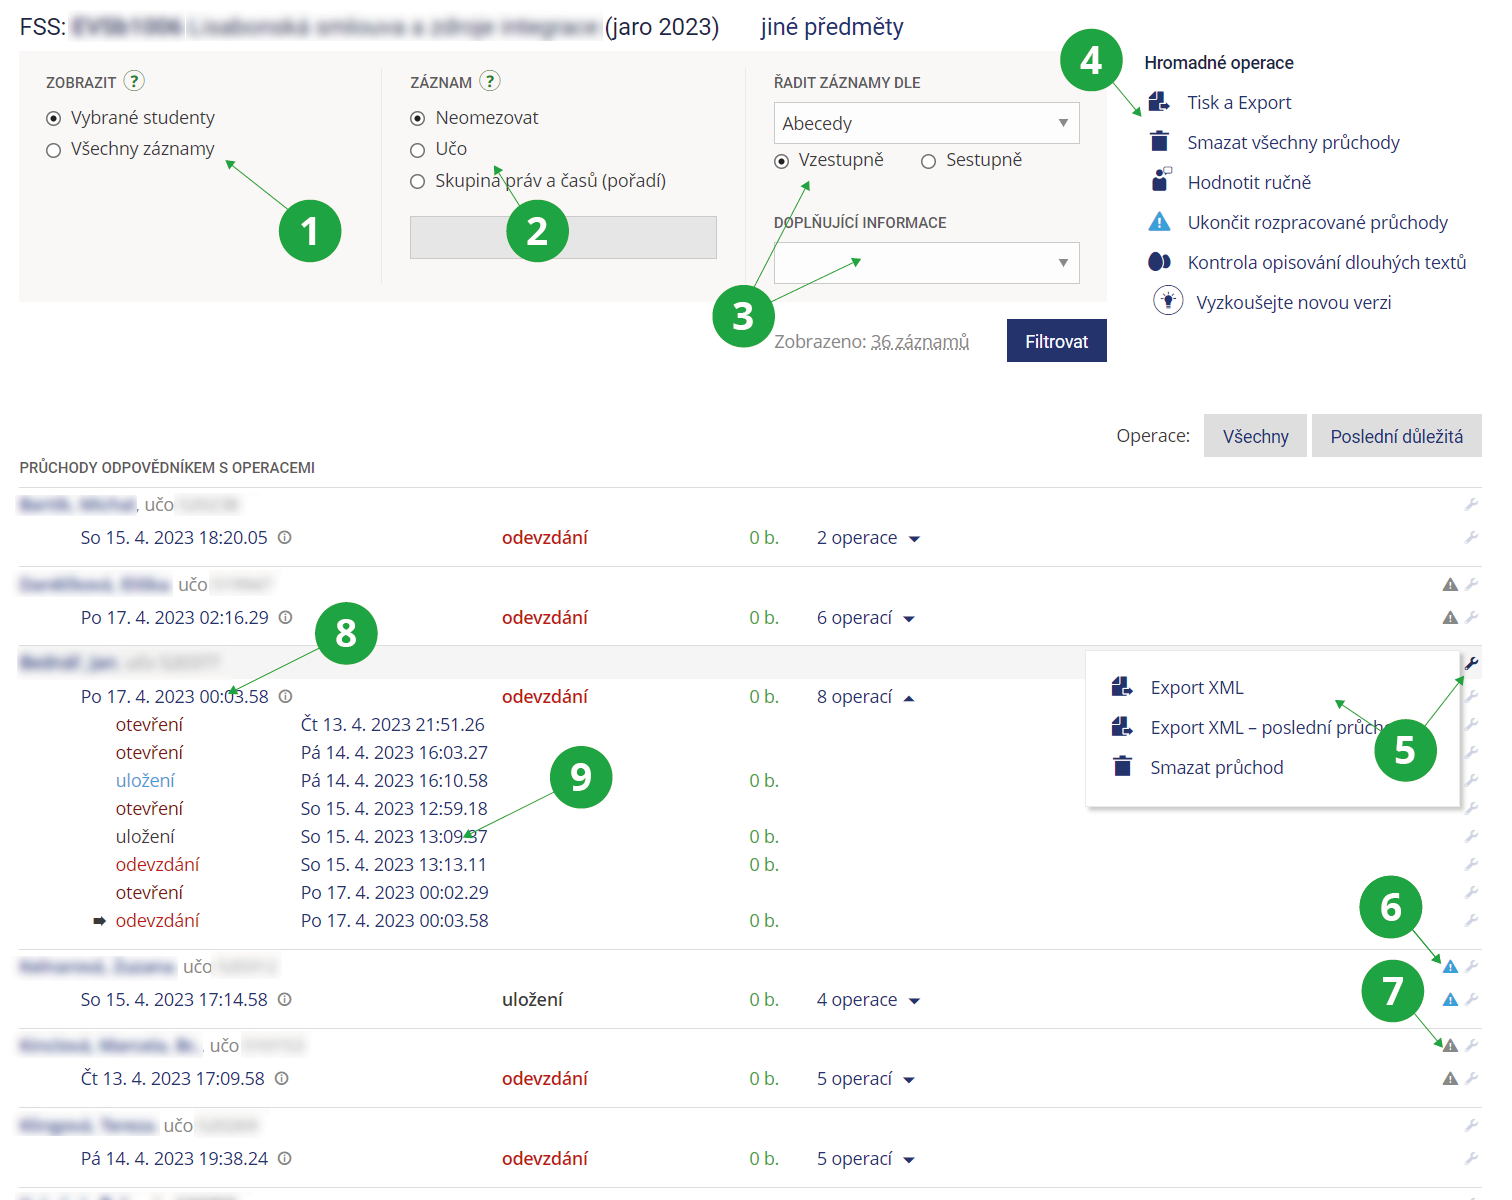
Task: Click the Poslední důležitá operations button
Action: coord(1396,436)
